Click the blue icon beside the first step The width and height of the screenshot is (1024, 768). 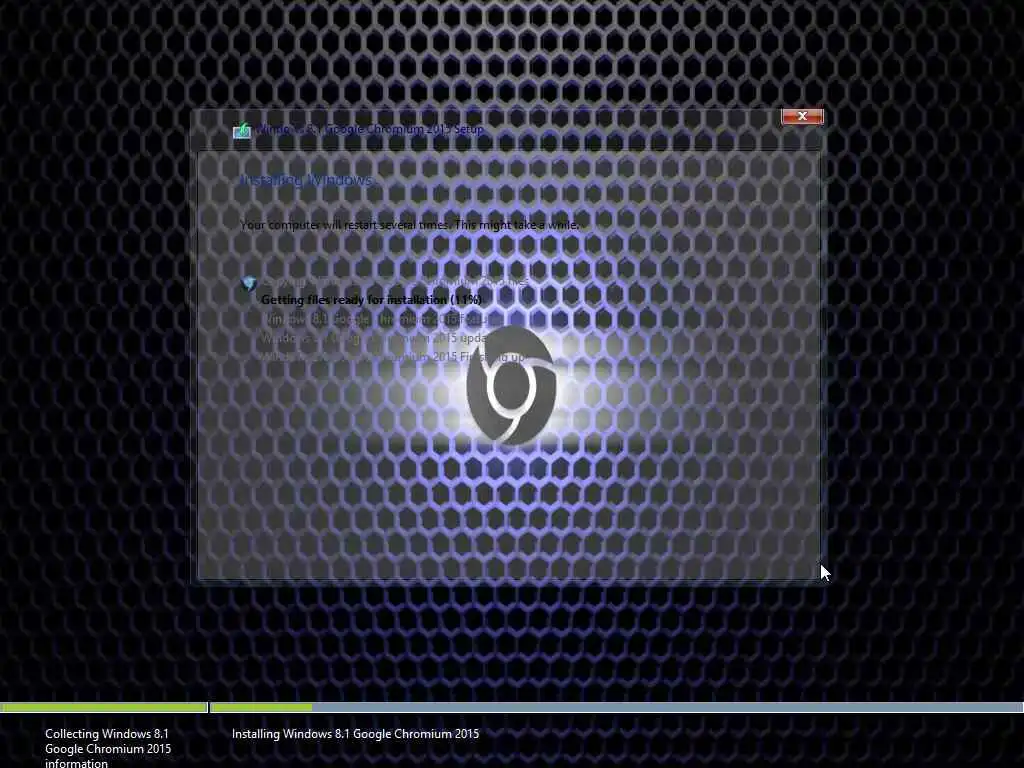(x=249, y=283)
